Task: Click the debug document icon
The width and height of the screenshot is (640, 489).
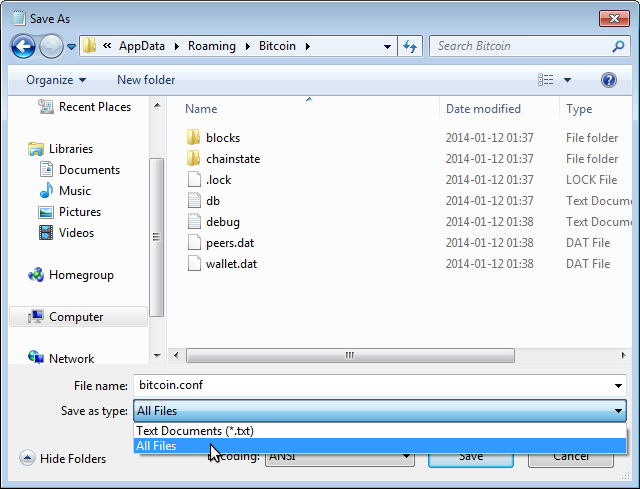Action: pyautogui.click(x=194, y=221)
